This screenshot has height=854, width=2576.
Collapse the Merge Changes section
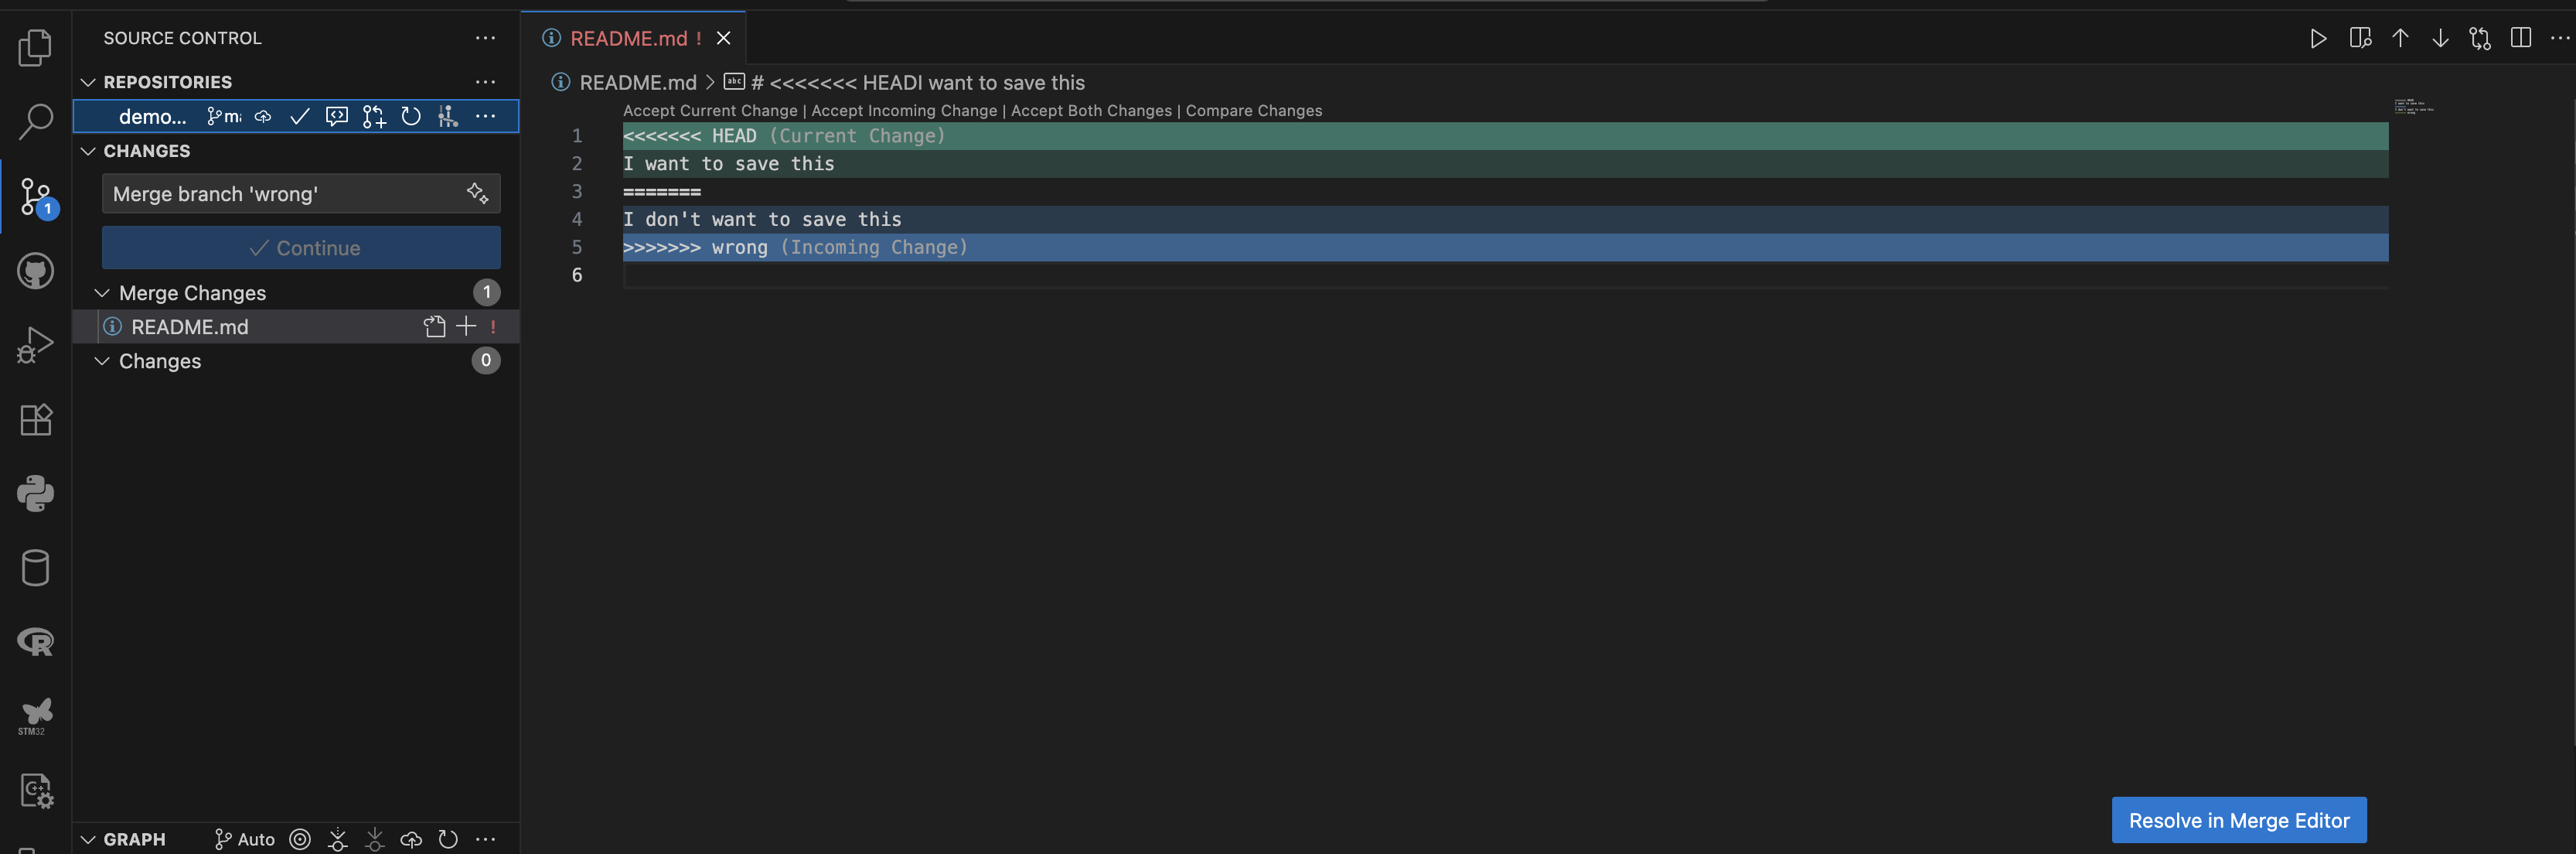click(x=101, y=293)
